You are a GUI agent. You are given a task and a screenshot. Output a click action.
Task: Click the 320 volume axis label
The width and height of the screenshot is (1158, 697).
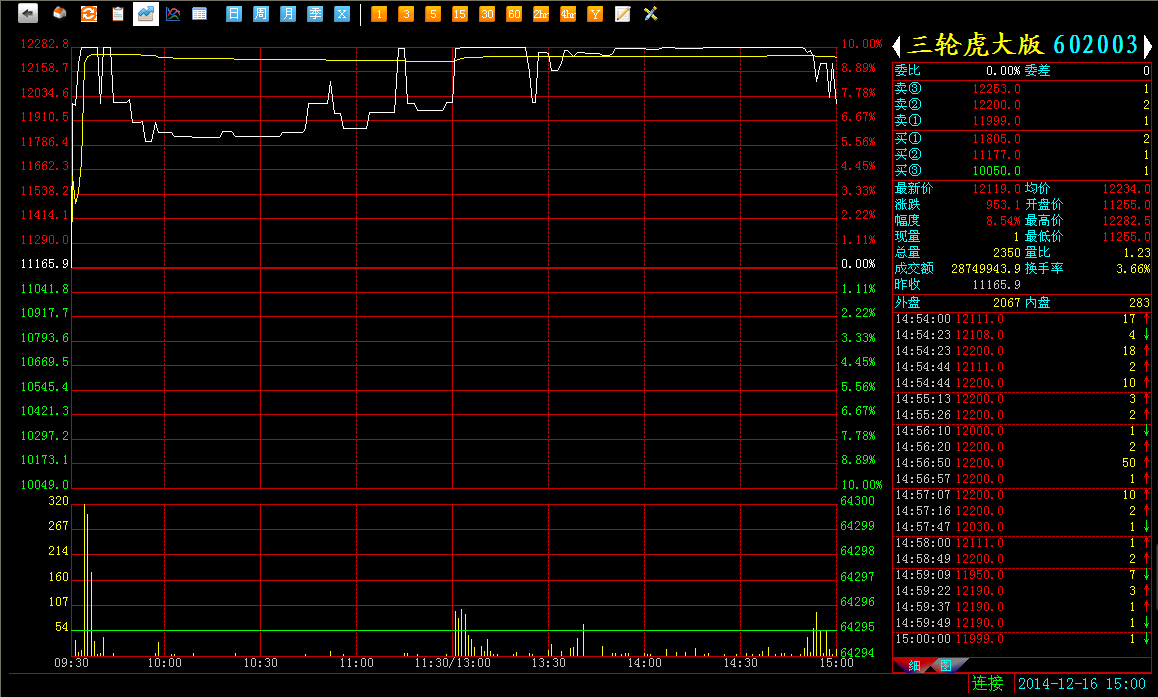pyautogui.click(x=58, y=501)
